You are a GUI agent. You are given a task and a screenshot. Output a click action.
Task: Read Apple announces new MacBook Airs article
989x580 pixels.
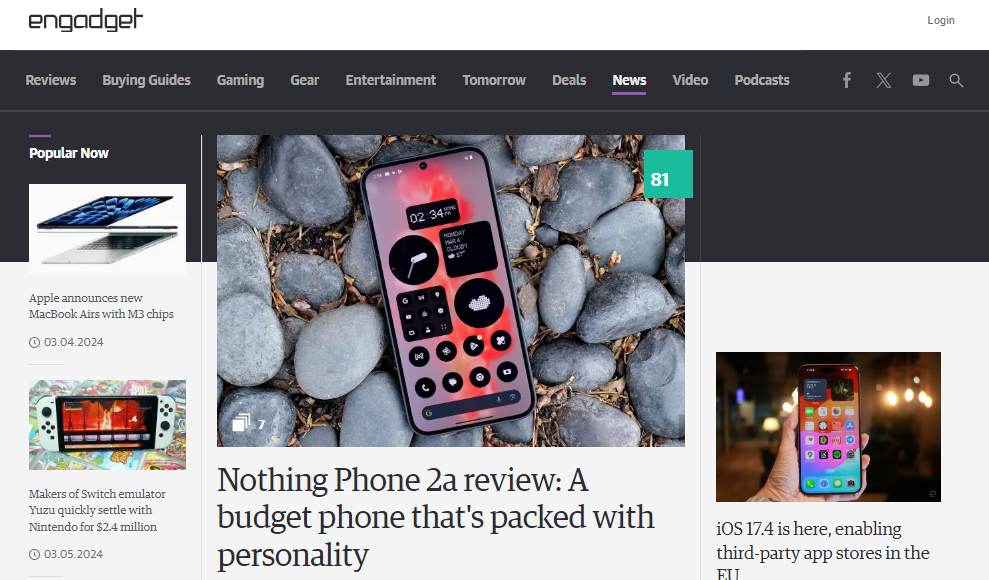101,306
